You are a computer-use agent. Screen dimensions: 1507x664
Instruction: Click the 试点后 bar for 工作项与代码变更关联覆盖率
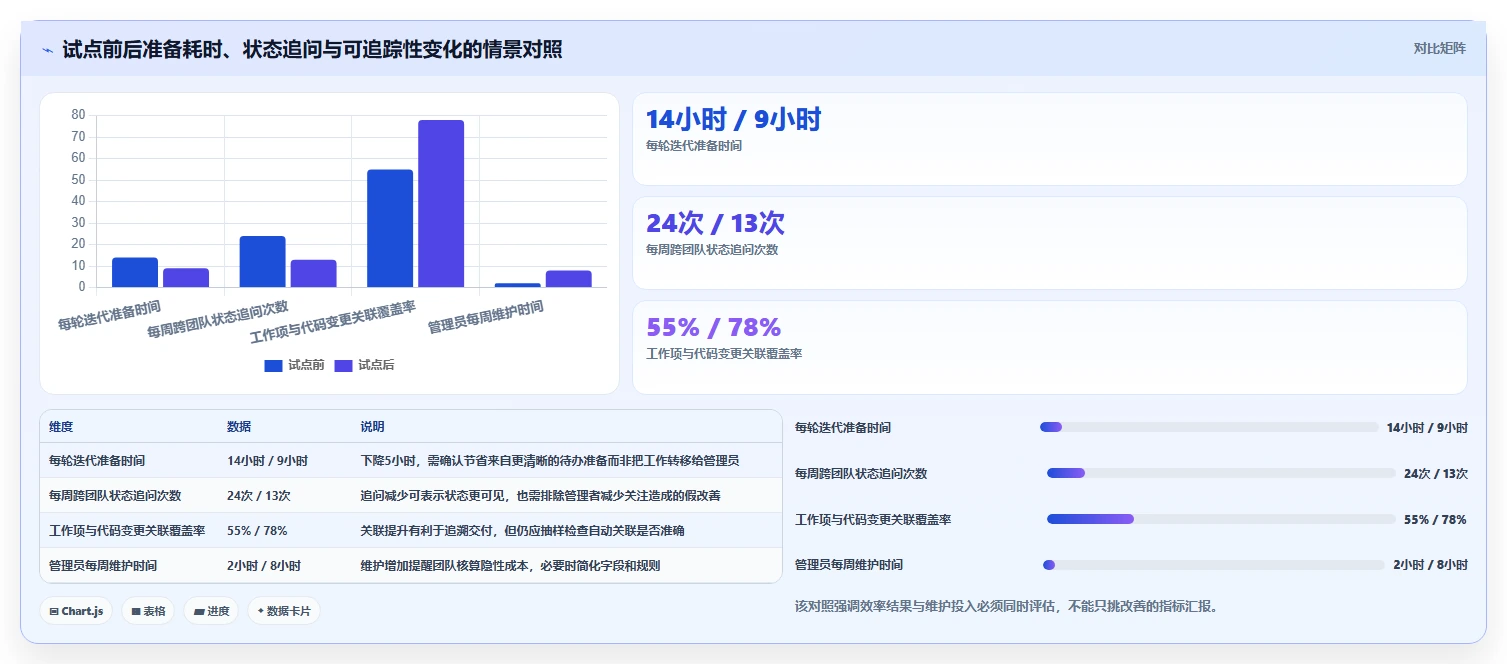(x=441, y=203)
